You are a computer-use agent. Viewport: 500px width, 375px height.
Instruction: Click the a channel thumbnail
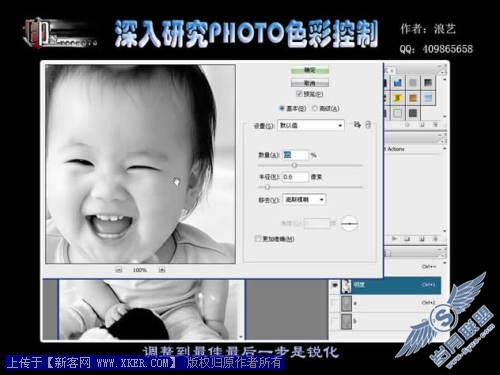[346, 304]
